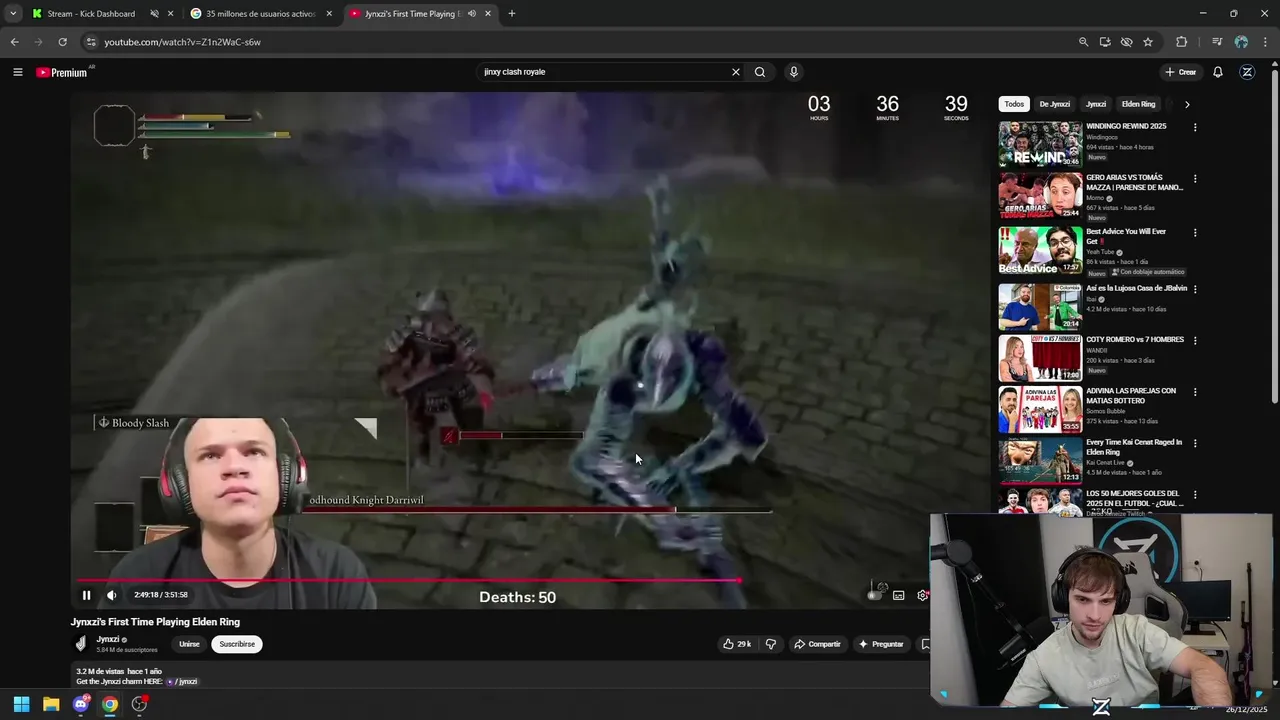
Task: Open the Chrome three-dot menu
Action: point(1264,42)
